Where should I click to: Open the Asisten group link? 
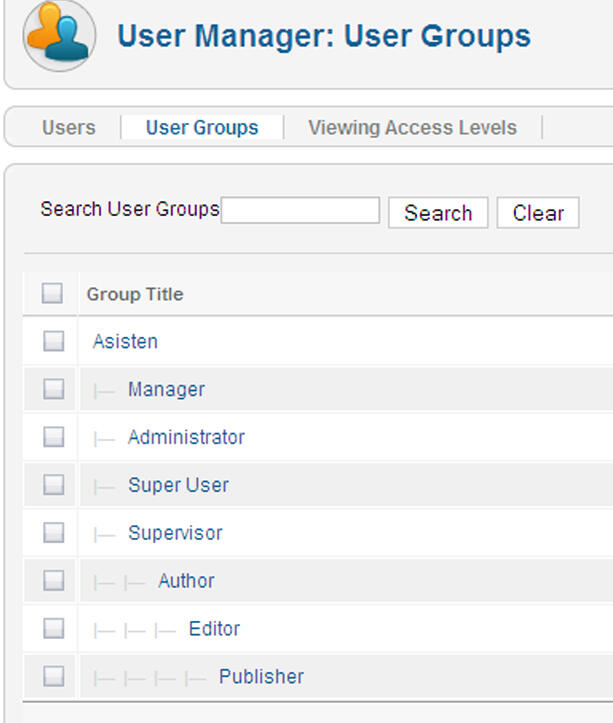(x=125, y=342)
